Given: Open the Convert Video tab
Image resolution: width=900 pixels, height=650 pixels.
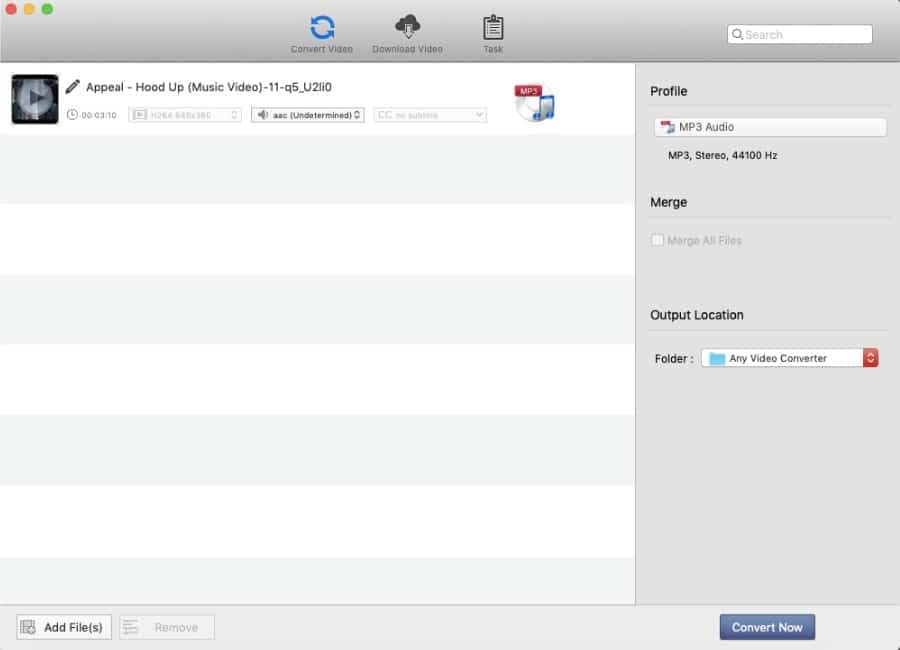Looking at the screenshot, I should [321, 34].
